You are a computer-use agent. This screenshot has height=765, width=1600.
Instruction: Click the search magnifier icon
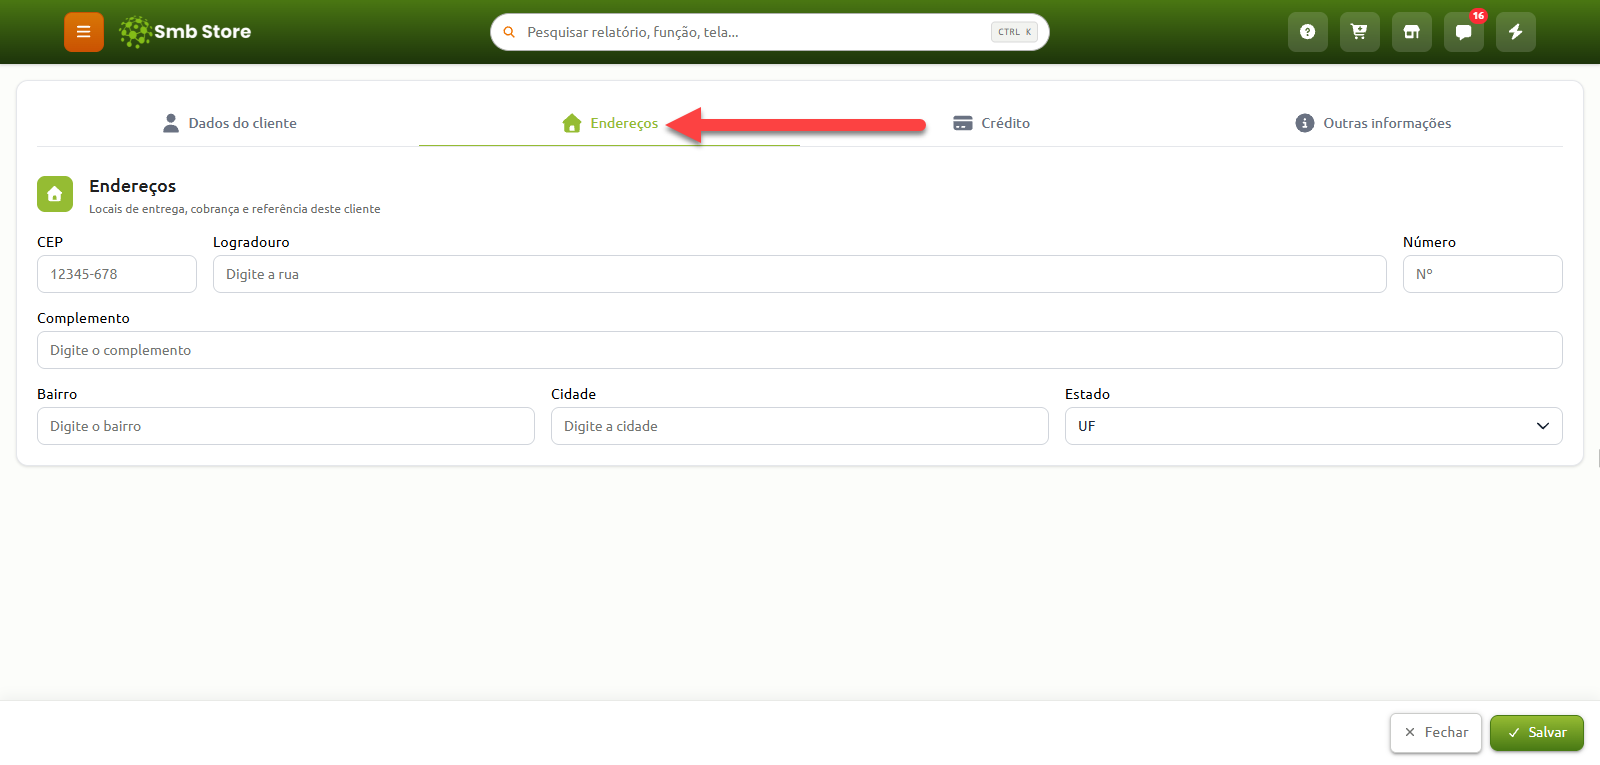pos(509,32)
